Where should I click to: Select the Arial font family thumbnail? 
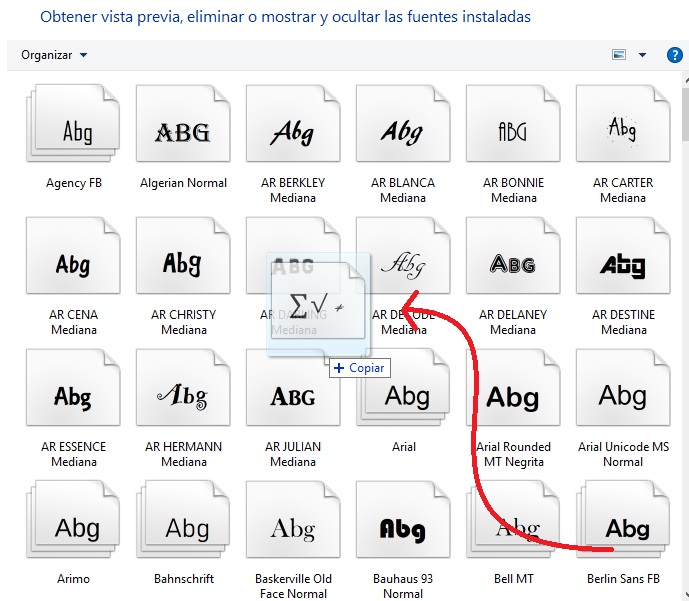coord(403,396)
